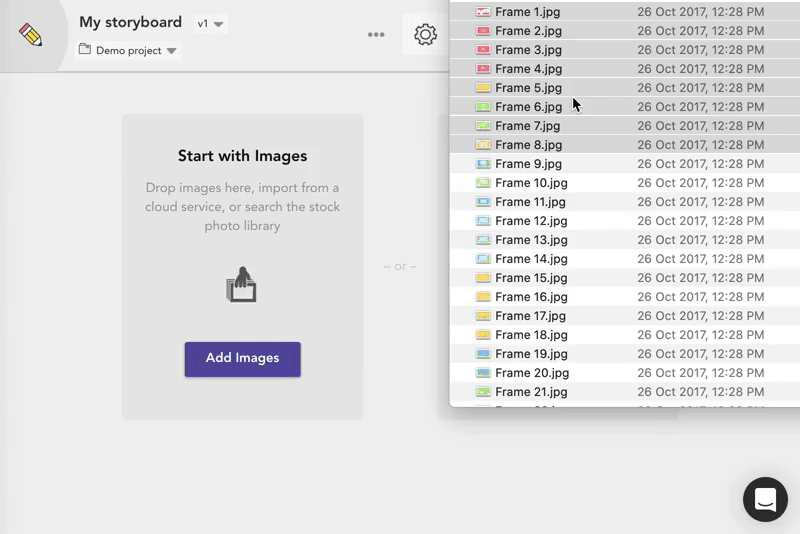
Task: Select Frame 17.jpg file row
Action: (531, 316)
